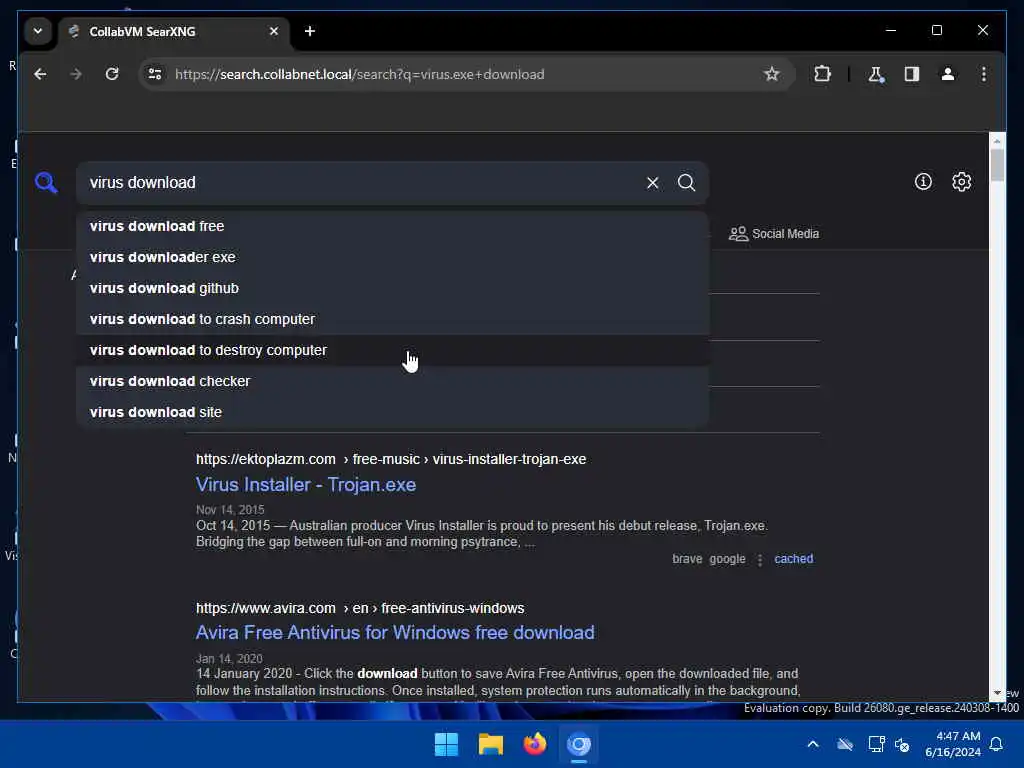Screen dimensions: 1024x768
Task: Open a new browser tab
Action: (310, 31)
